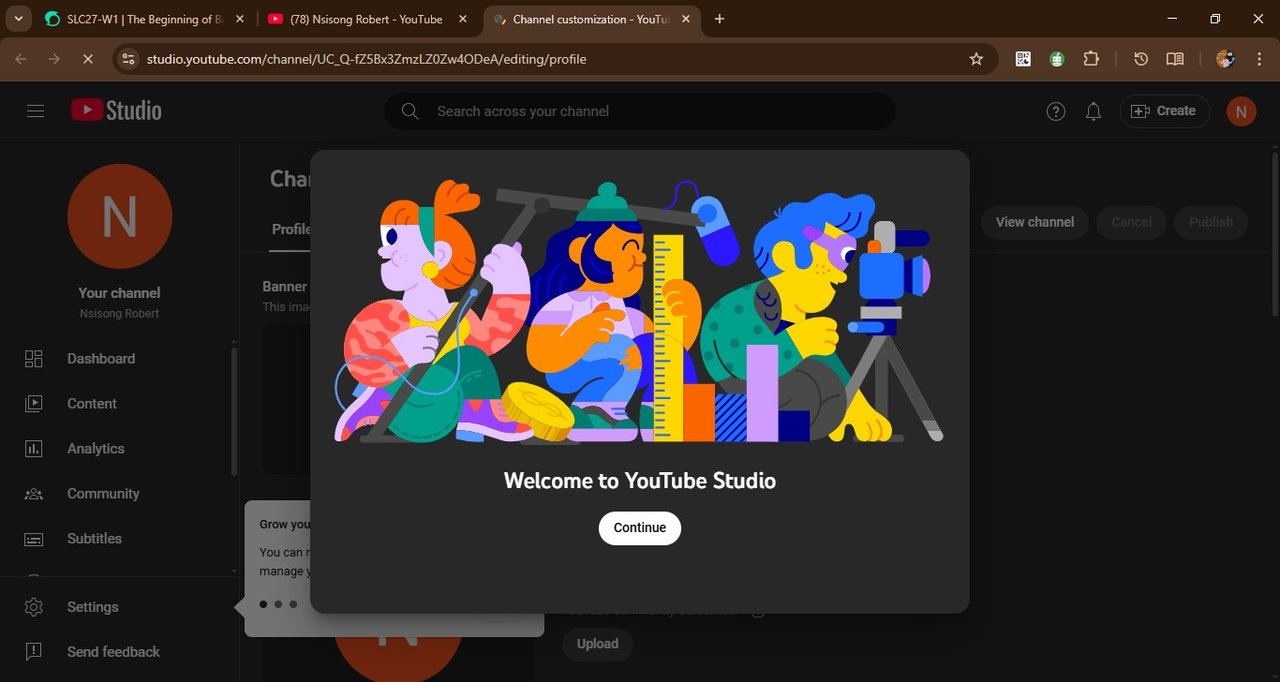Viewport: 1280px width, 682px height.
Task: Close the SLC27-W1 browser tab
Action: click(x=240, y=19)
